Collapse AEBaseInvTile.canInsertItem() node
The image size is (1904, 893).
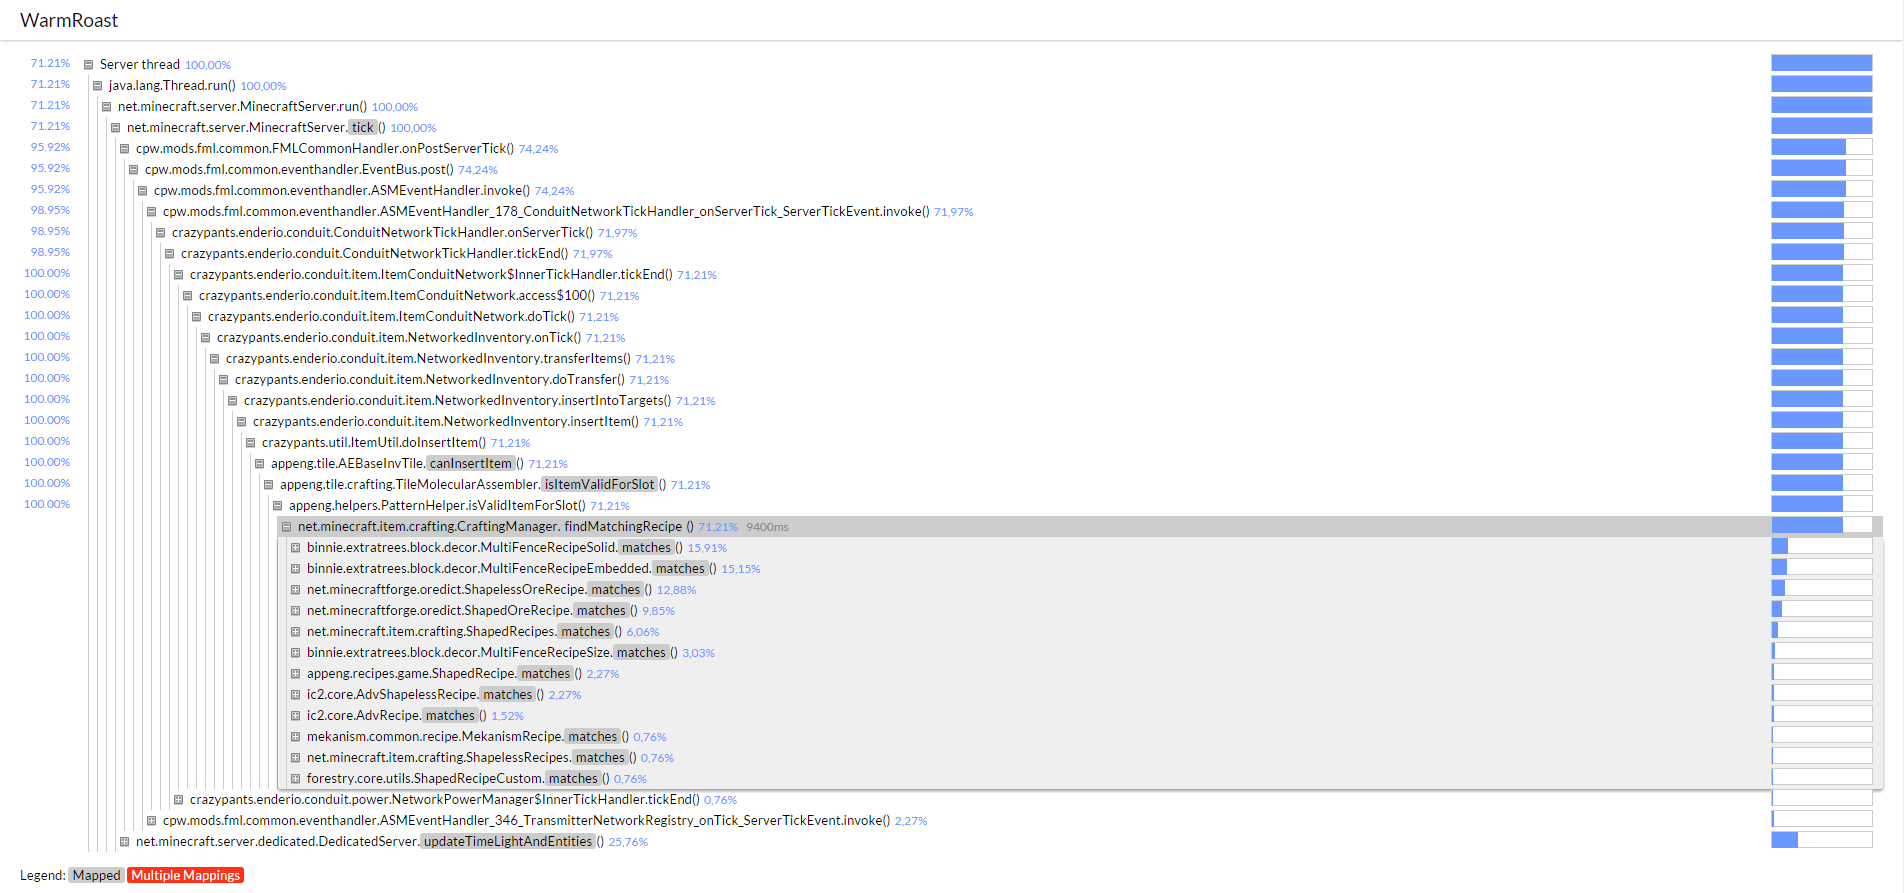[259, 464]
